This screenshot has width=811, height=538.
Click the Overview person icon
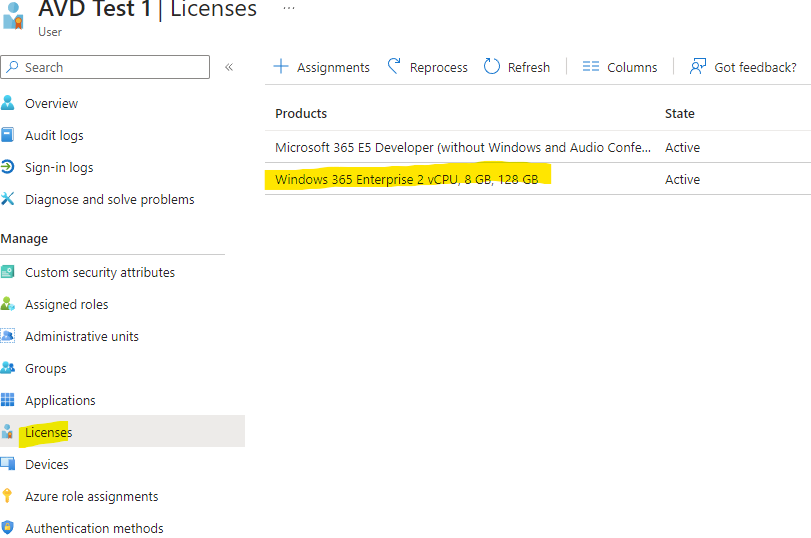click(8, 103)
